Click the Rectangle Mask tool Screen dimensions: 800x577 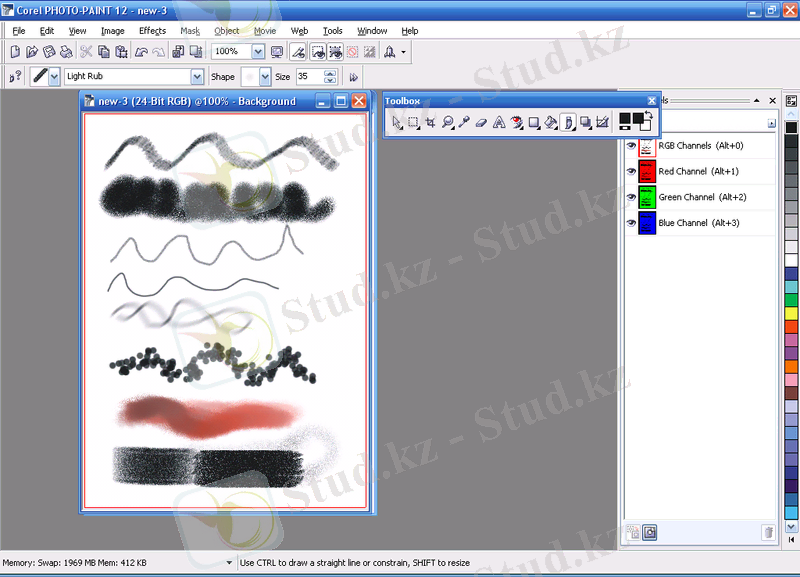tap(414, 123)
